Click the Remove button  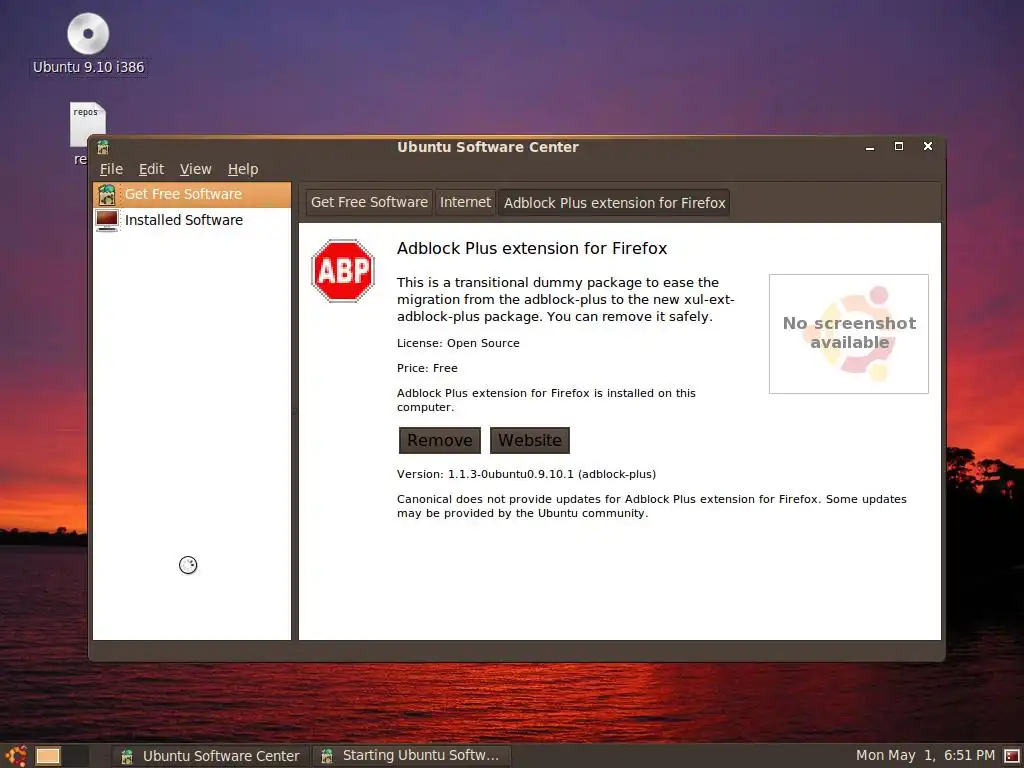point(440,440)
